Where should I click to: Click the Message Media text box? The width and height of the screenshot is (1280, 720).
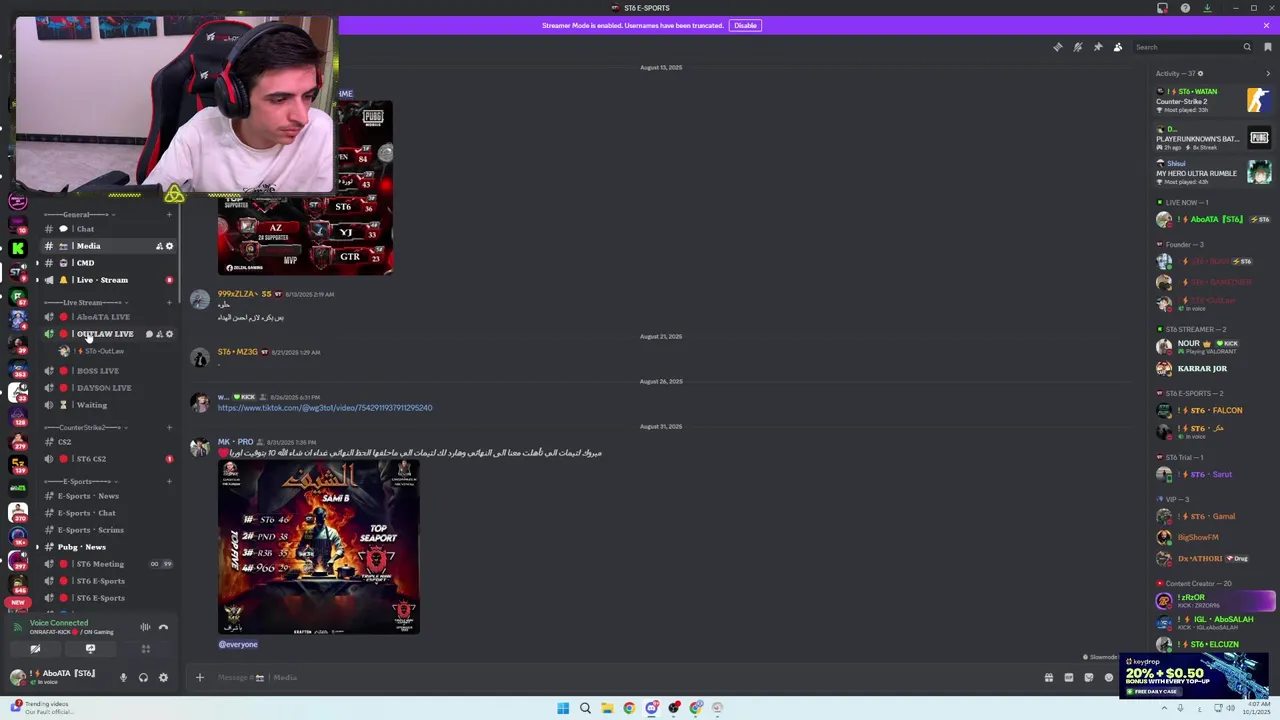point(620,678)
